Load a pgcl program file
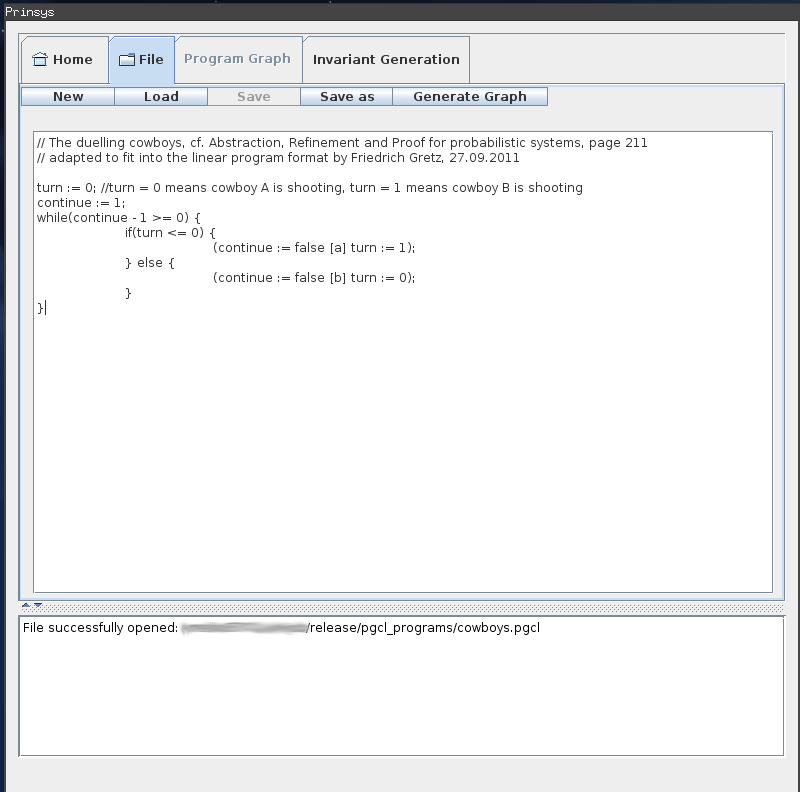The image size is (800, 792). (161, 96)
